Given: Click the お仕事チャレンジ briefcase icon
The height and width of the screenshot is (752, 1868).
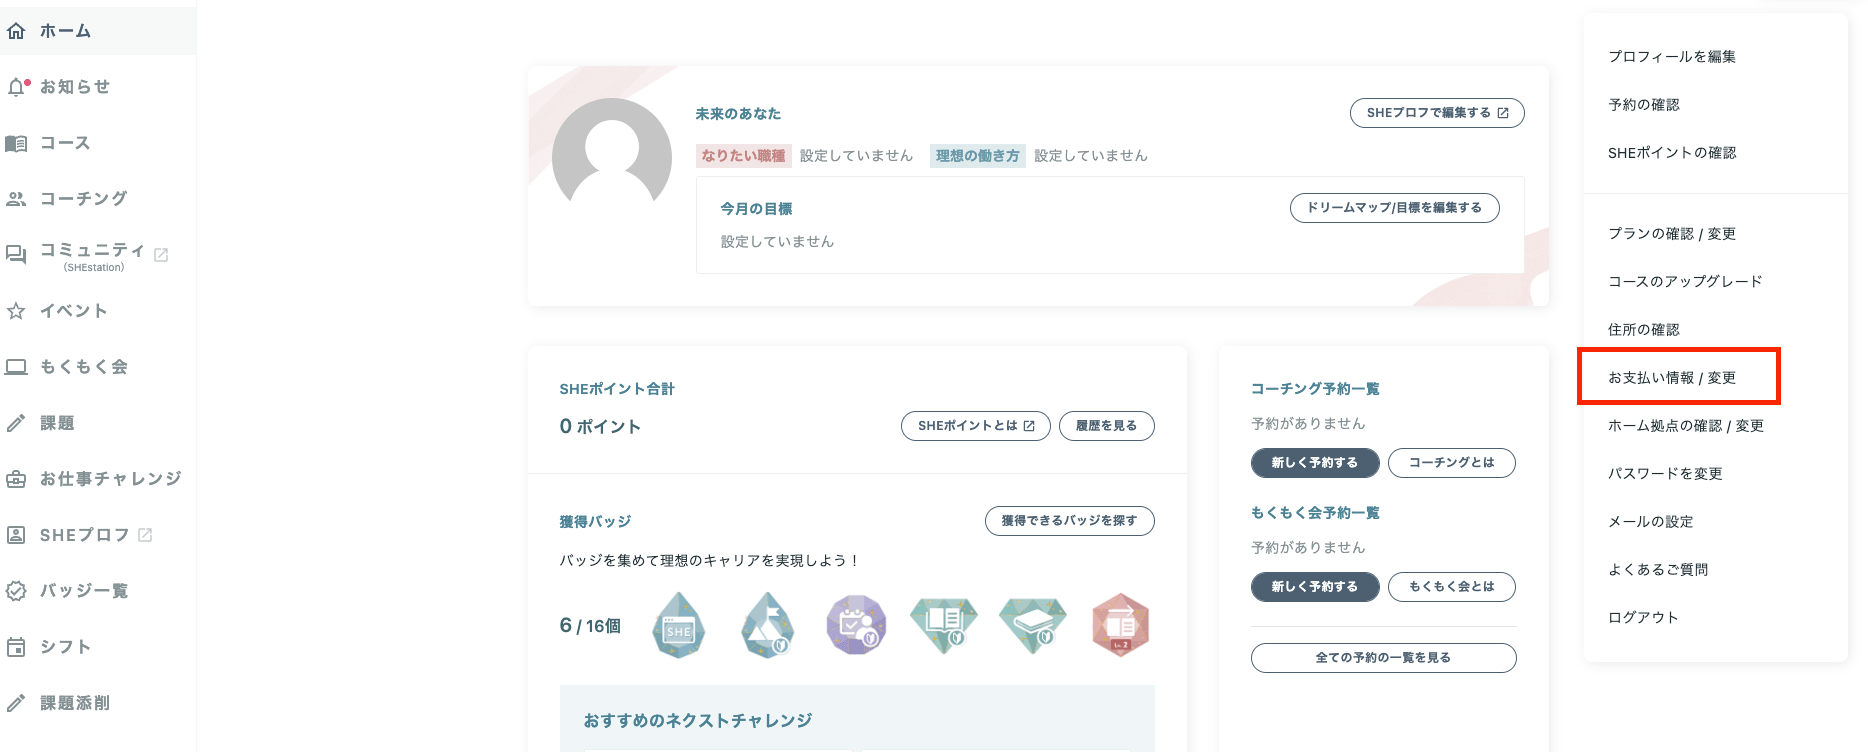Looking at the screenshot, I should [x=16, y=479].
